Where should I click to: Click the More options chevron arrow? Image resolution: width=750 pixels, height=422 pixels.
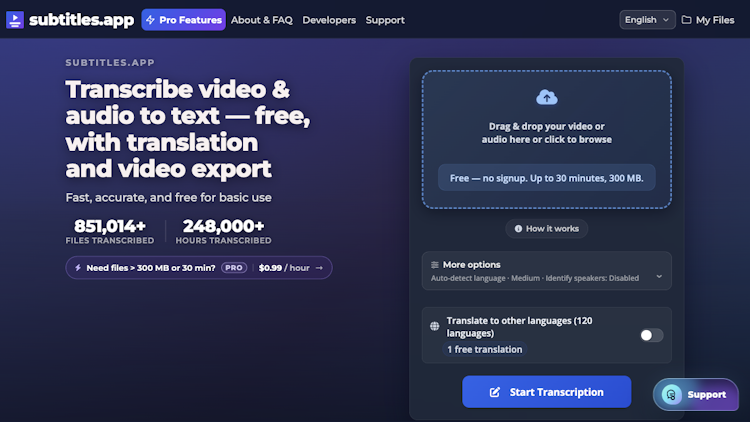tap(659, 277)
